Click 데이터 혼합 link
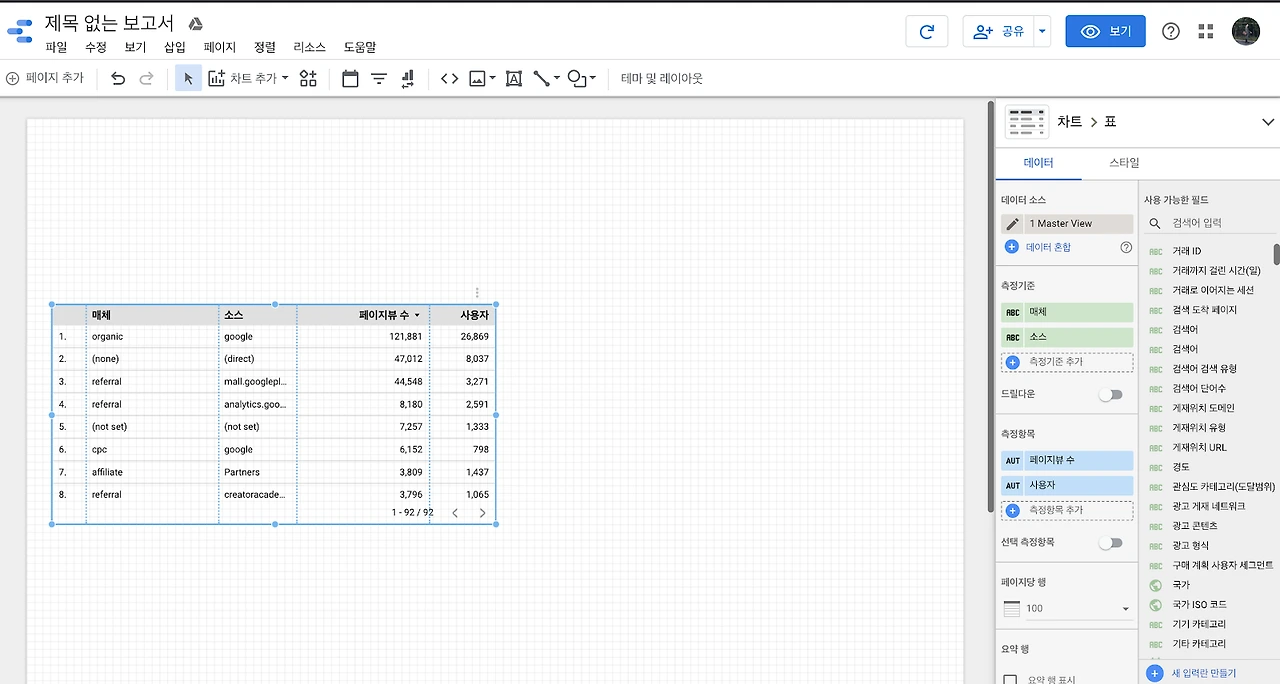Screen dimensions: 1280x684 tap(1048, 247)
